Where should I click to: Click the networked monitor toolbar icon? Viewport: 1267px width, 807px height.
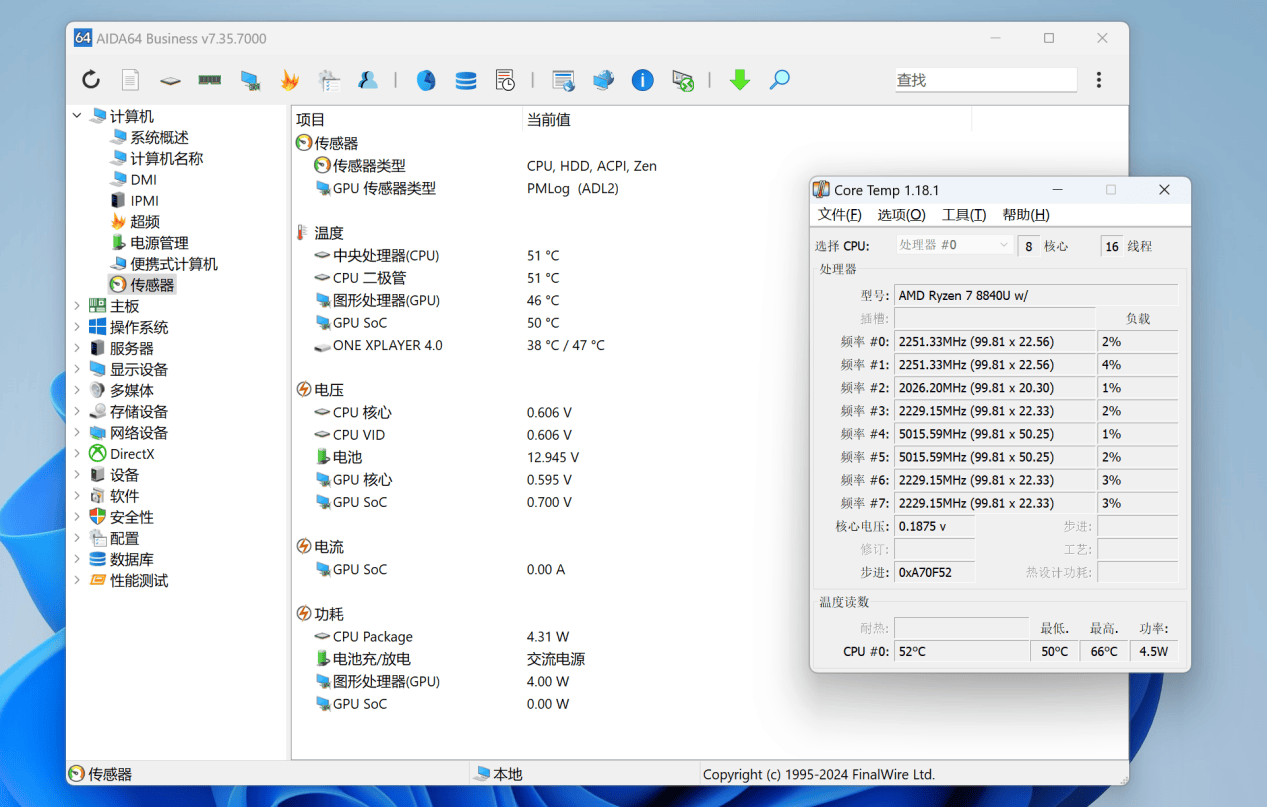(250, 80)
